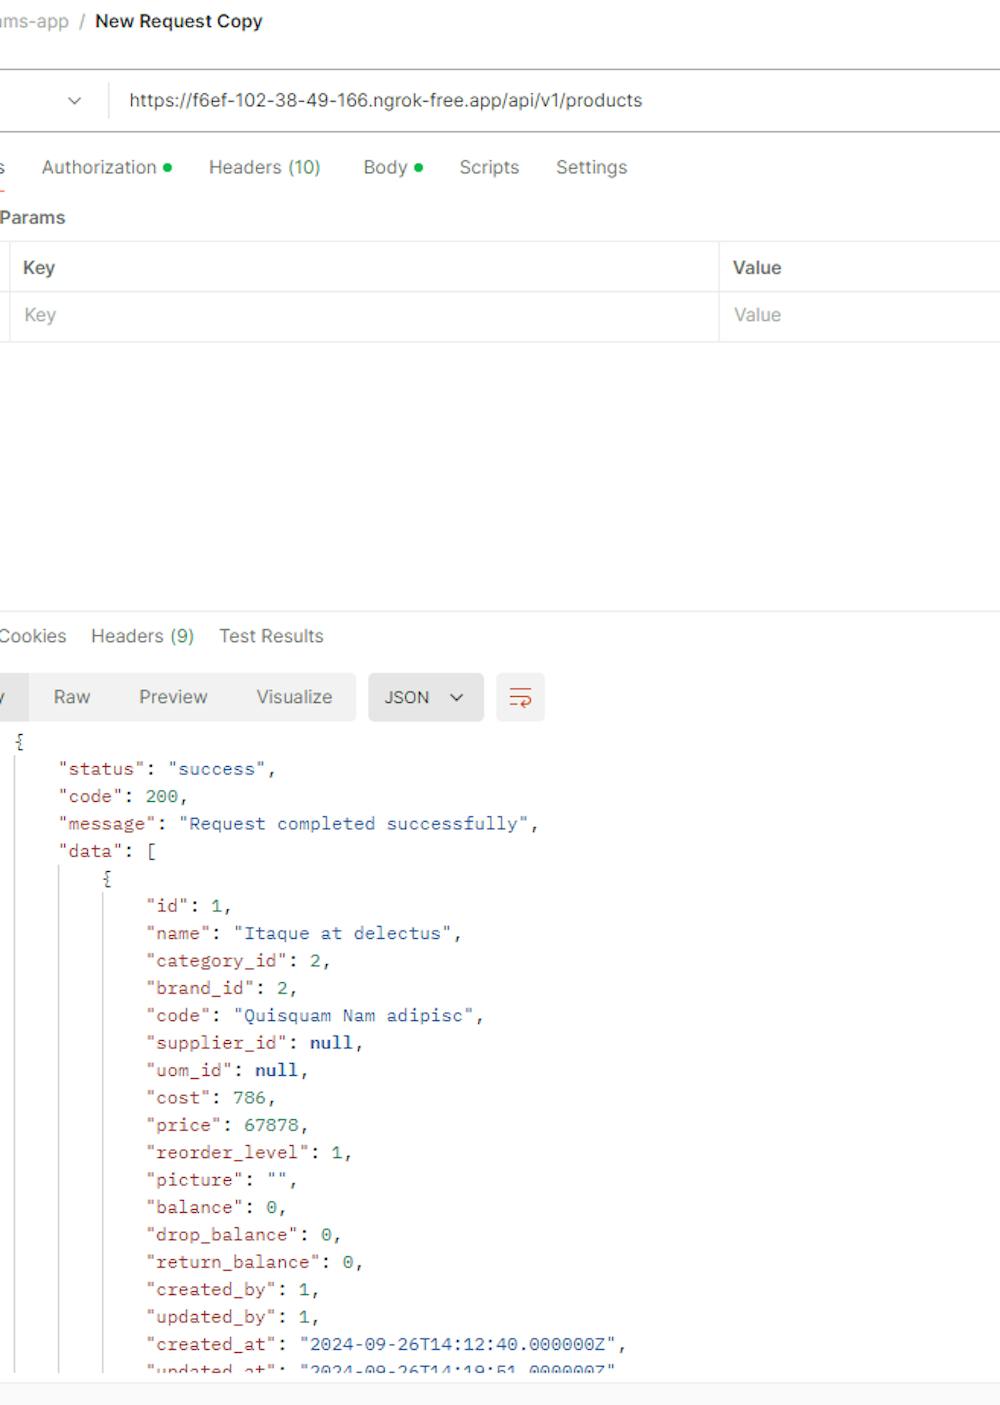Viewport: 1000px width, 1405px height.
Task: Click the "id": 1 line
Action: (189, 906)
